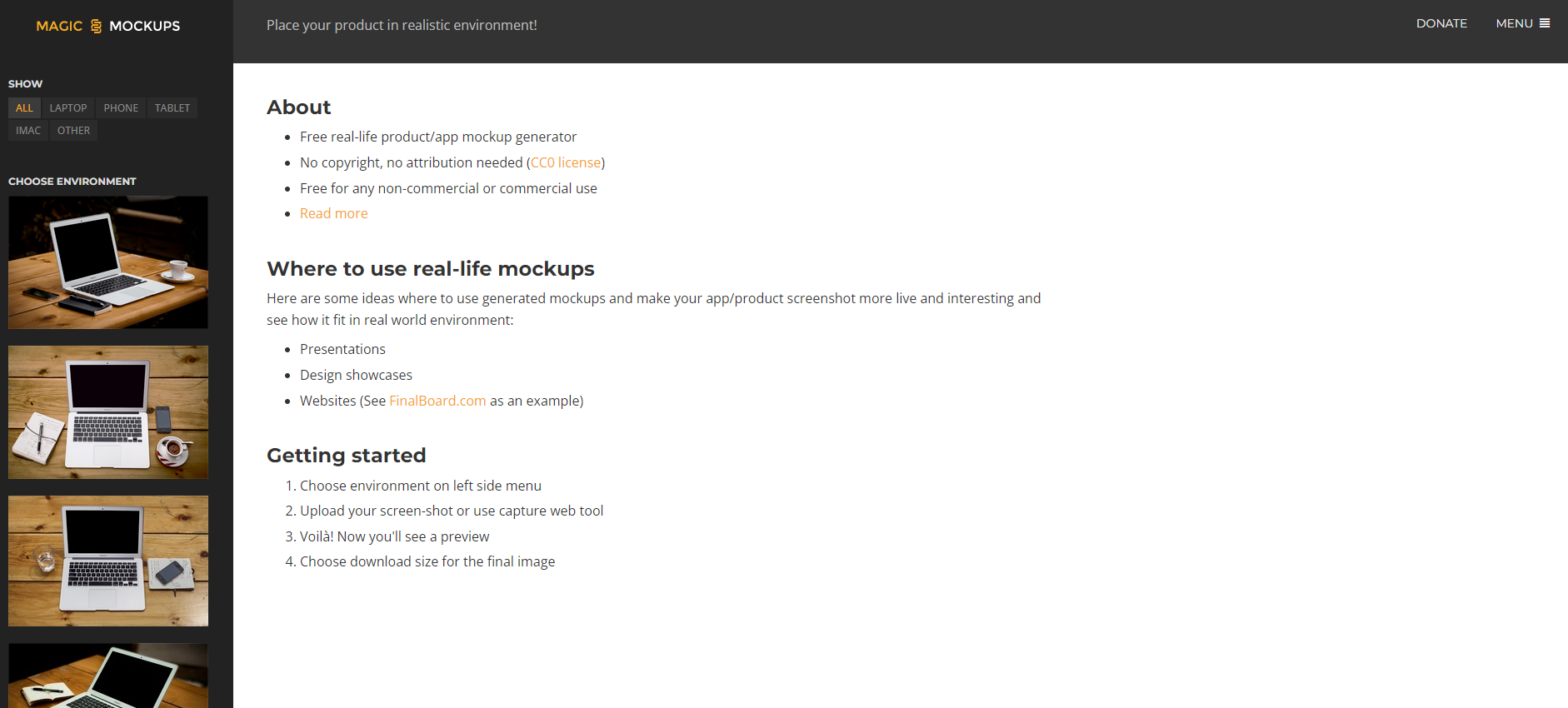Select the OTHER device filter
The height and width of the screenshot is (708, 1568).
(73, 130)
